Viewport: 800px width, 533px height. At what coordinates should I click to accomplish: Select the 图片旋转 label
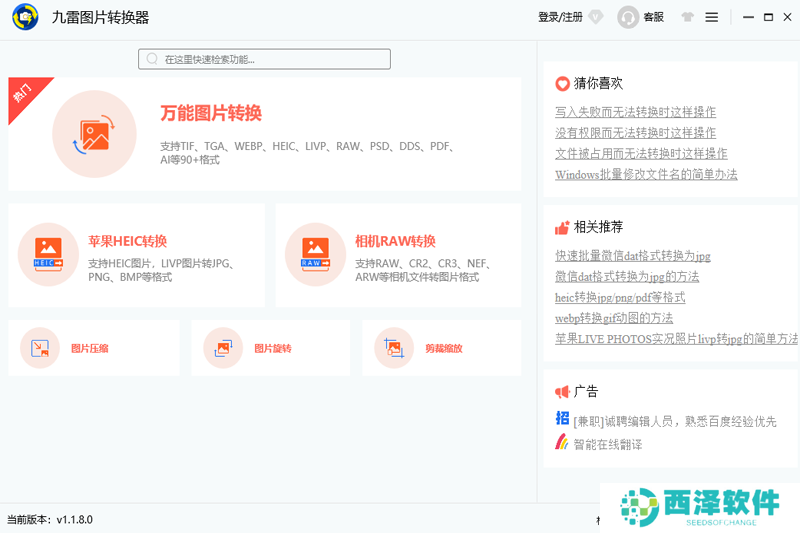point(272,348)
